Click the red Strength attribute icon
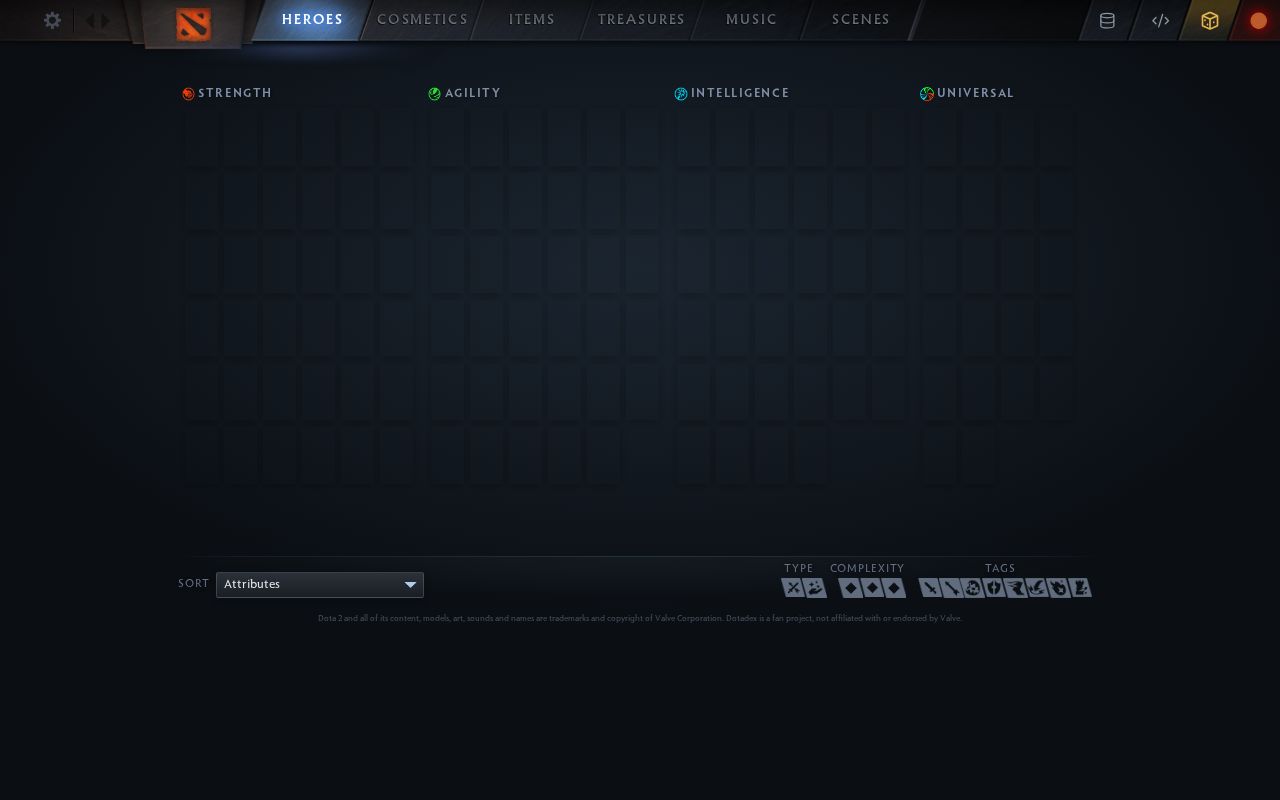This screenshot has height=800, width=1280. (188, 94)
